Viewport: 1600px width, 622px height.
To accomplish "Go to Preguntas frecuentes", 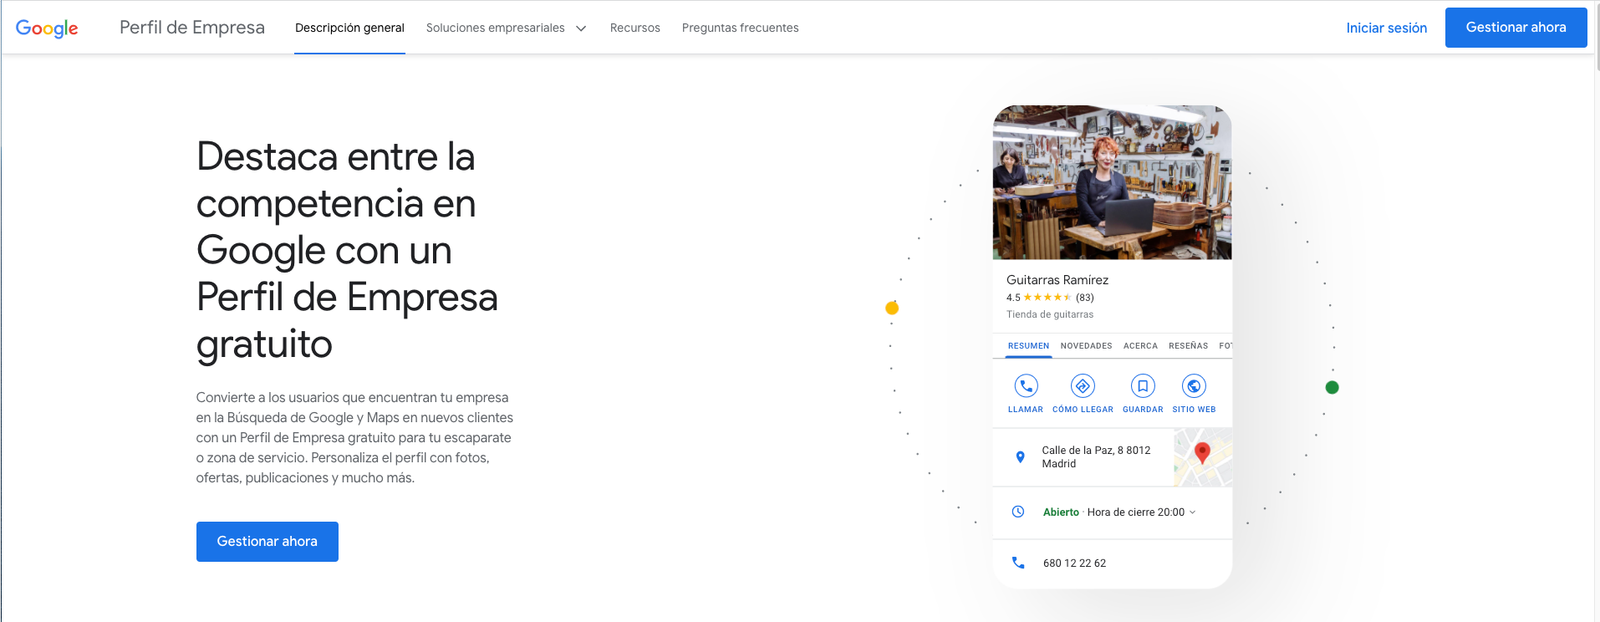I will click(740, 28).
